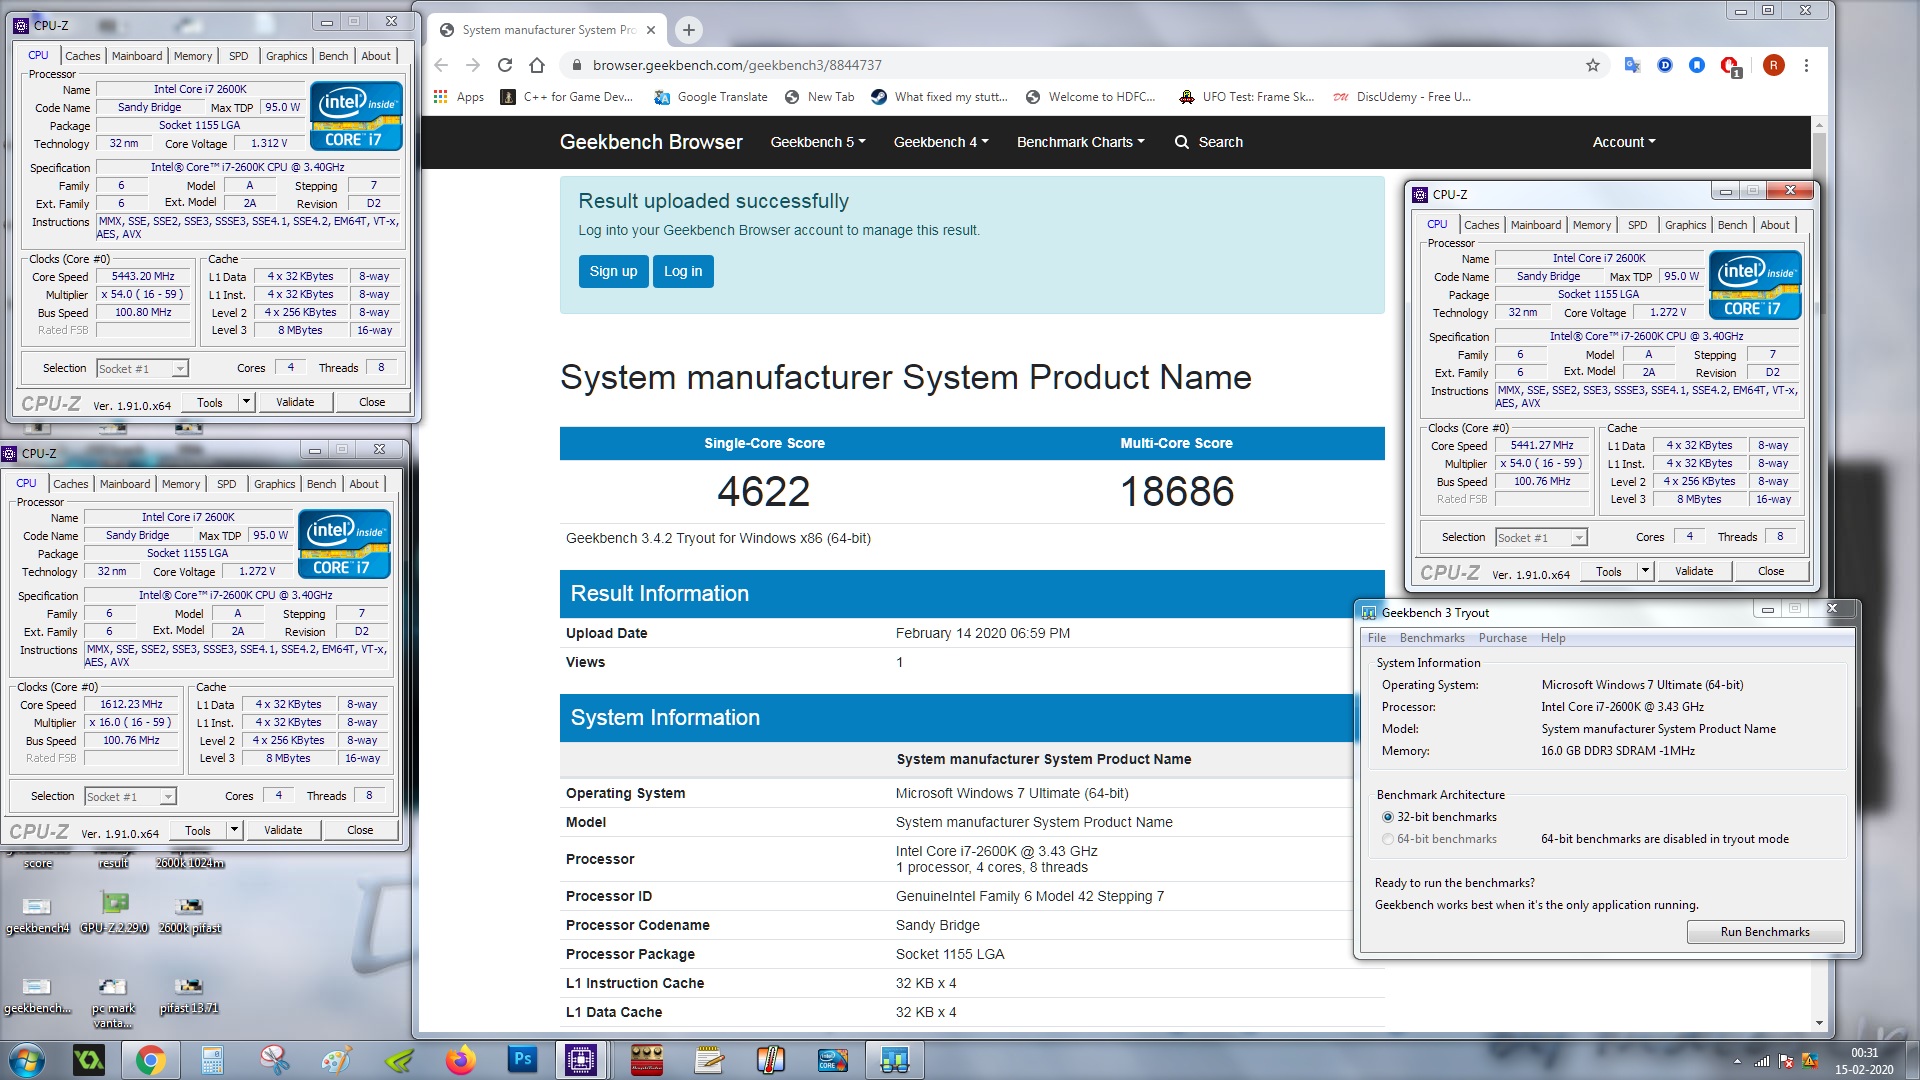Open the notepad-with-pencil taskbar icon

pos(709,1059)
